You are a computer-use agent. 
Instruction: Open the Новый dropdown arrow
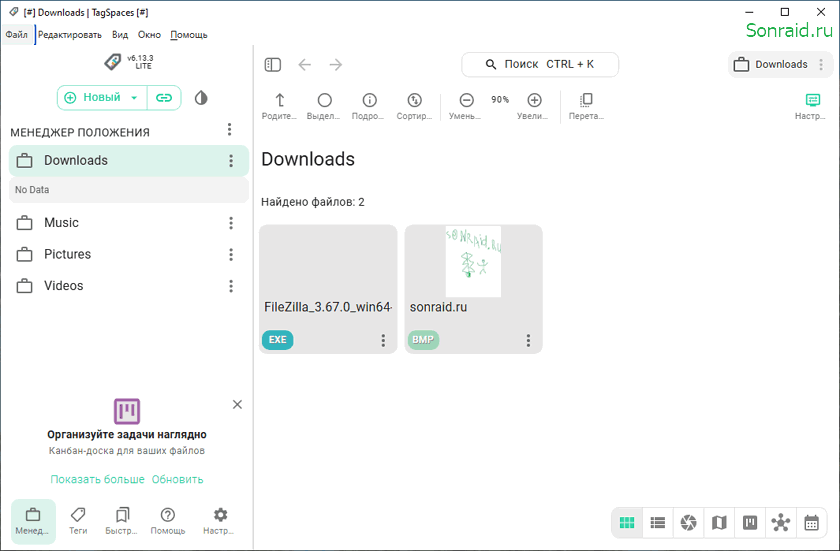pyautogui.click(x=134, y=98)
